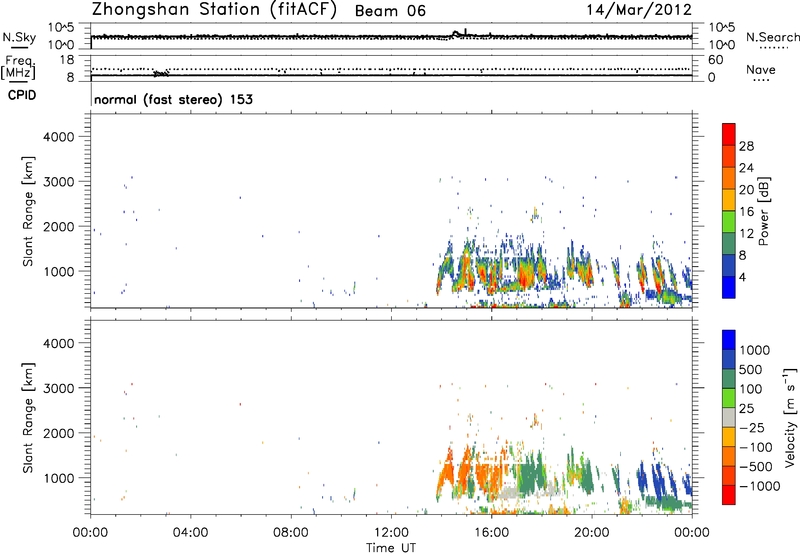Click the 'Zhongshan Station (fitACF)' title
Viewport: 800px width, 554px height.
pos(214,10)
